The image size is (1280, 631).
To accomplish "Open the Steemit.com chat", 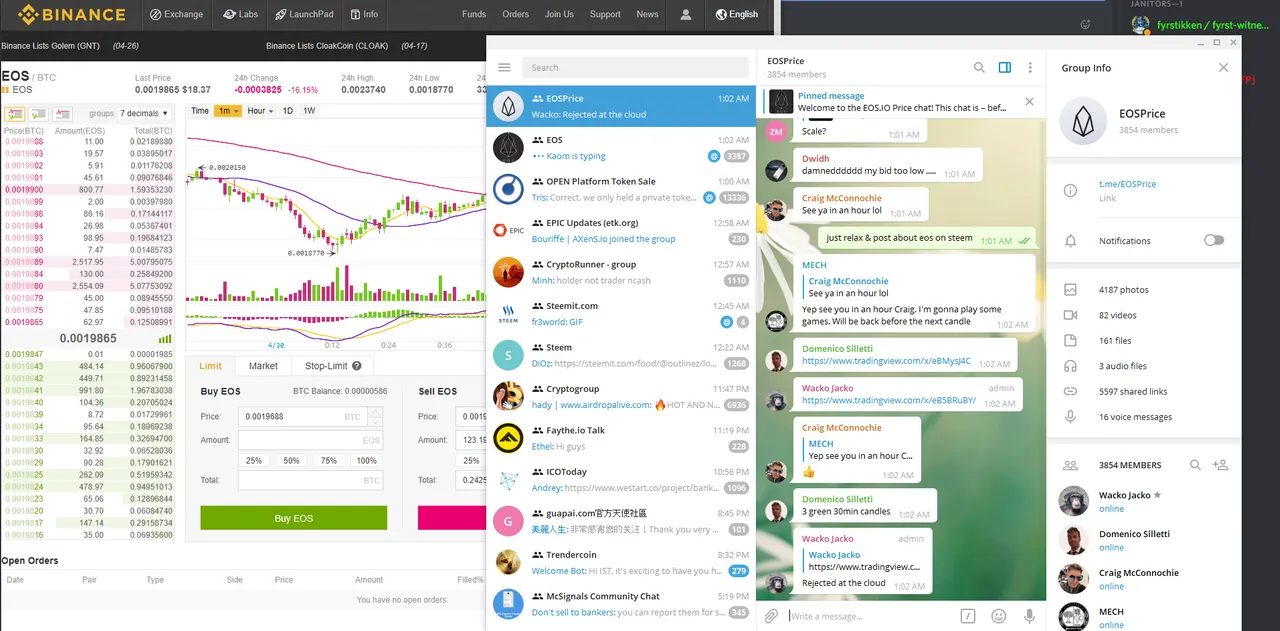I will click(621, 313).
